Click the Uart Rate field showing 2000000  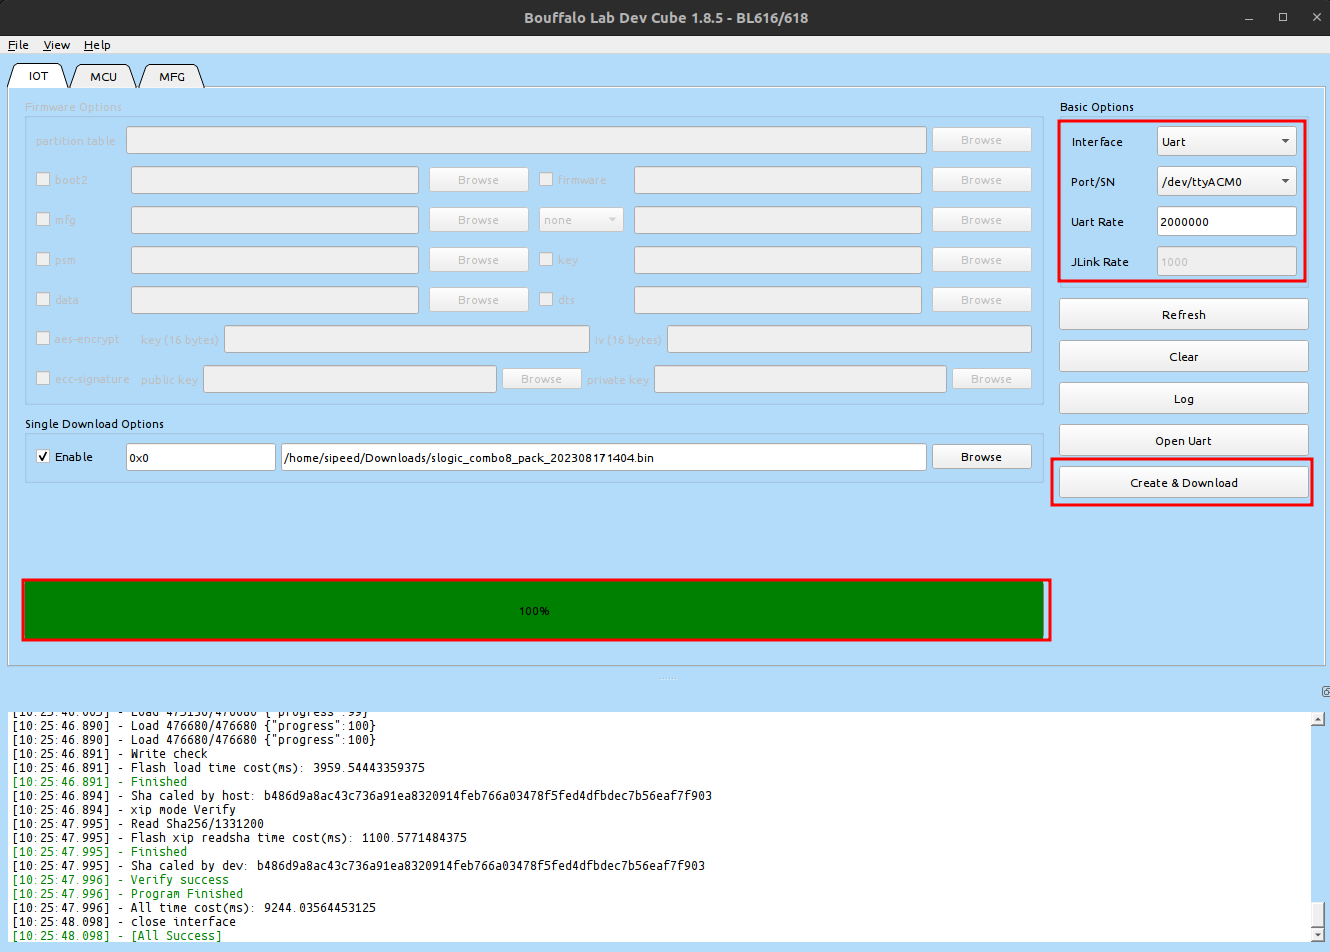(1226, 221)
